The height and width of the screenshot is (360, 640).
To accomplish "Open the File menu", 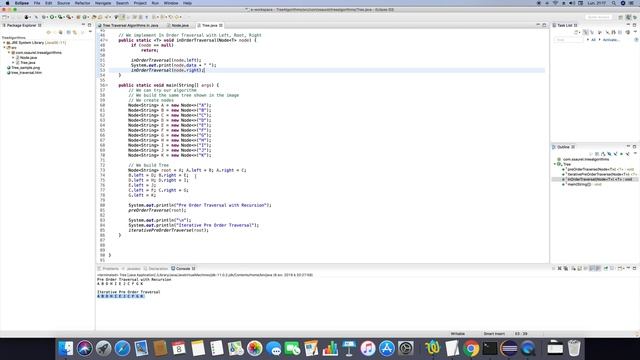I will pos(37,3).
